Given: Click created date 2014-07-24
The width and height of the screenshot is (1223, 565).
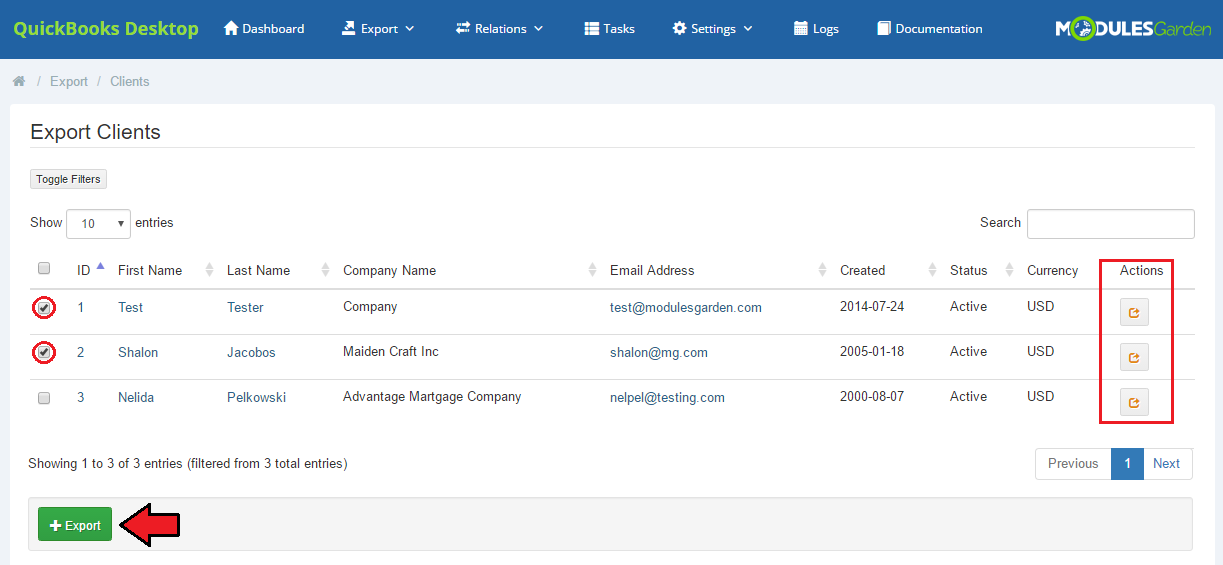Looking at the screenshot, I should (872, 306).
